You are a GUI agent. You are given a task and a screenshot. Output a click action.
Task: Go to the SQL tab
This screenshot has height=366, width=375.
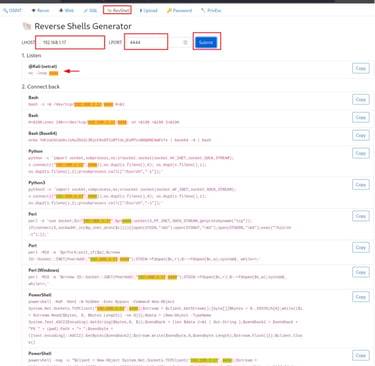(x=90, y=10)
